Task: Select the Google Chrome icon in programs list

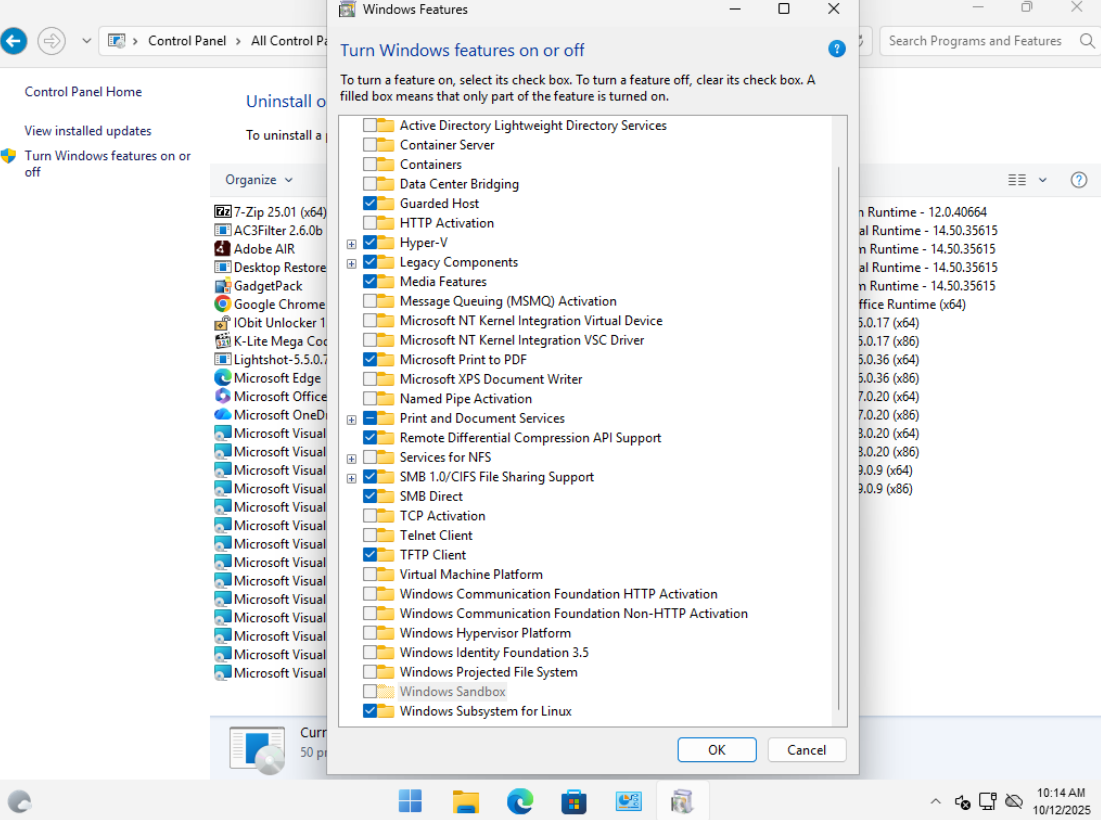Action: [223, 304]
